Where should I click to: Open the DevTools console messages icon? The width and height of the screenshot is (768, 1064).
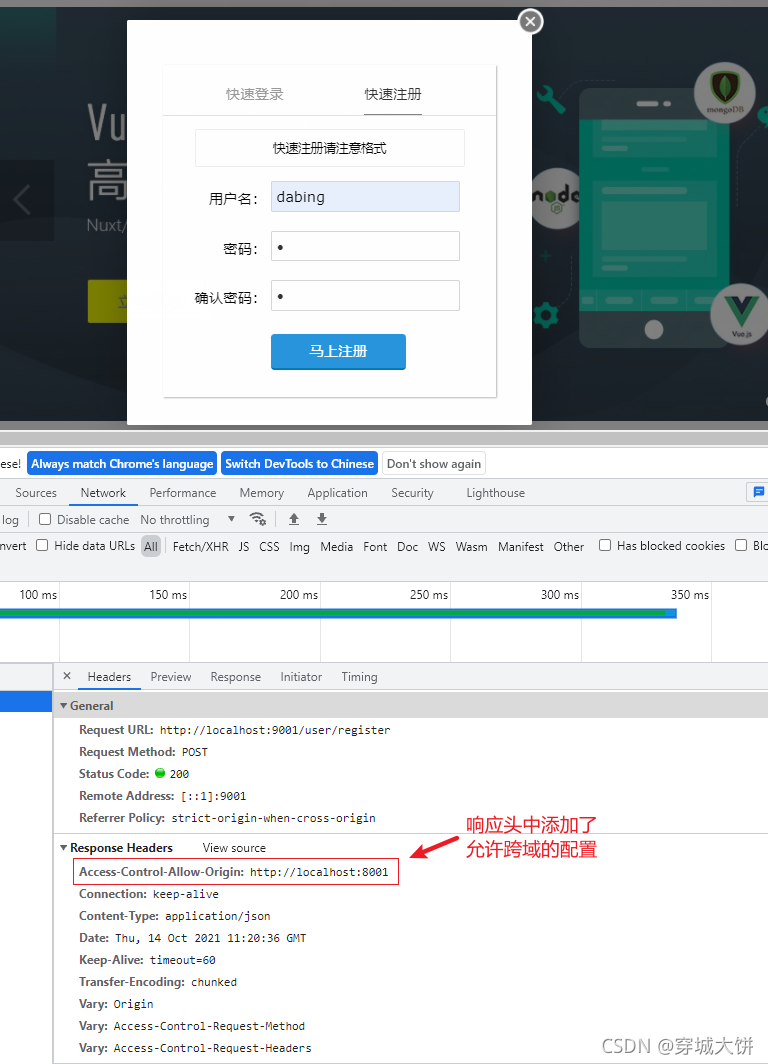[758, 492]
